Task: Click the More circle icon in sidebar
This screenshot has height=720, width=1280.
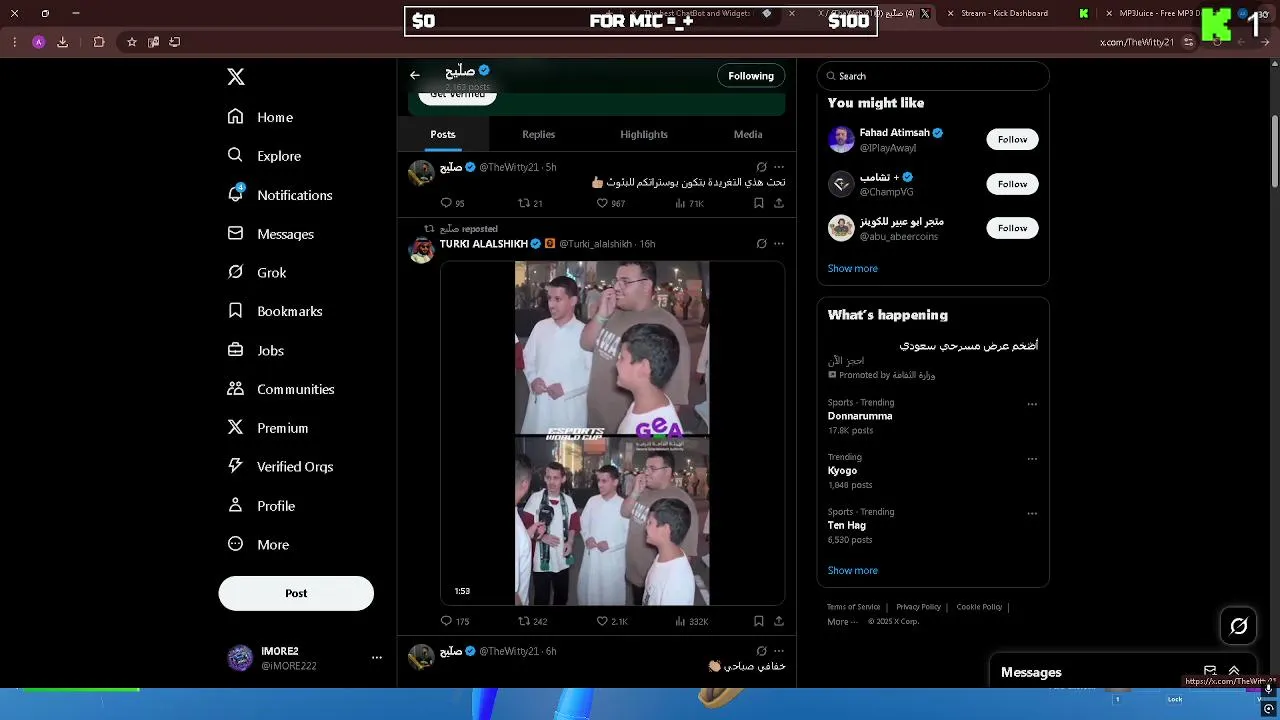Action: tap(235, 544)
